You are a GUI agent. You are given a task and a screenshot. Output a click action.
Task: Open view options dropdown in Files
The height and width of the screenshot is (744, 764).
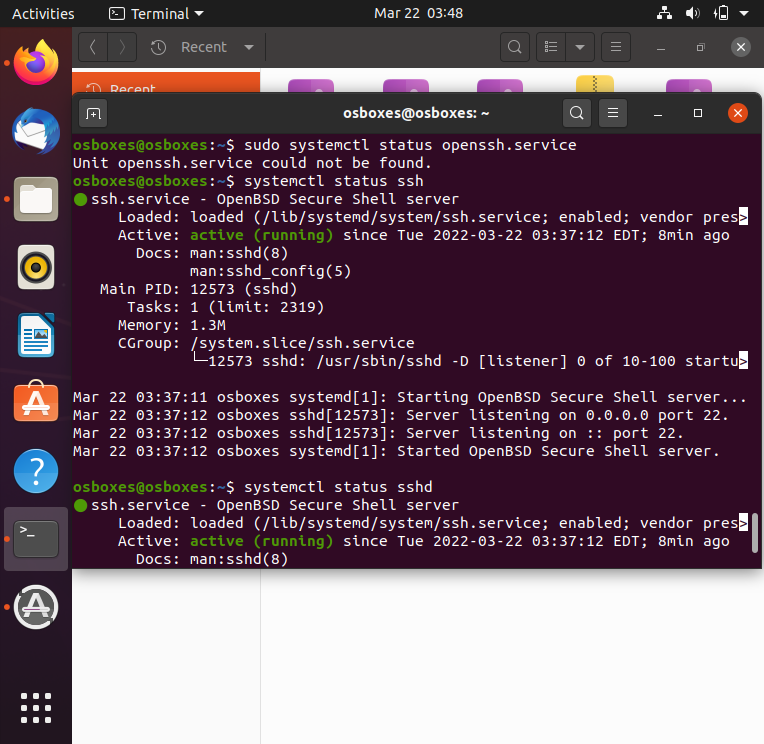tap(580, 47)
